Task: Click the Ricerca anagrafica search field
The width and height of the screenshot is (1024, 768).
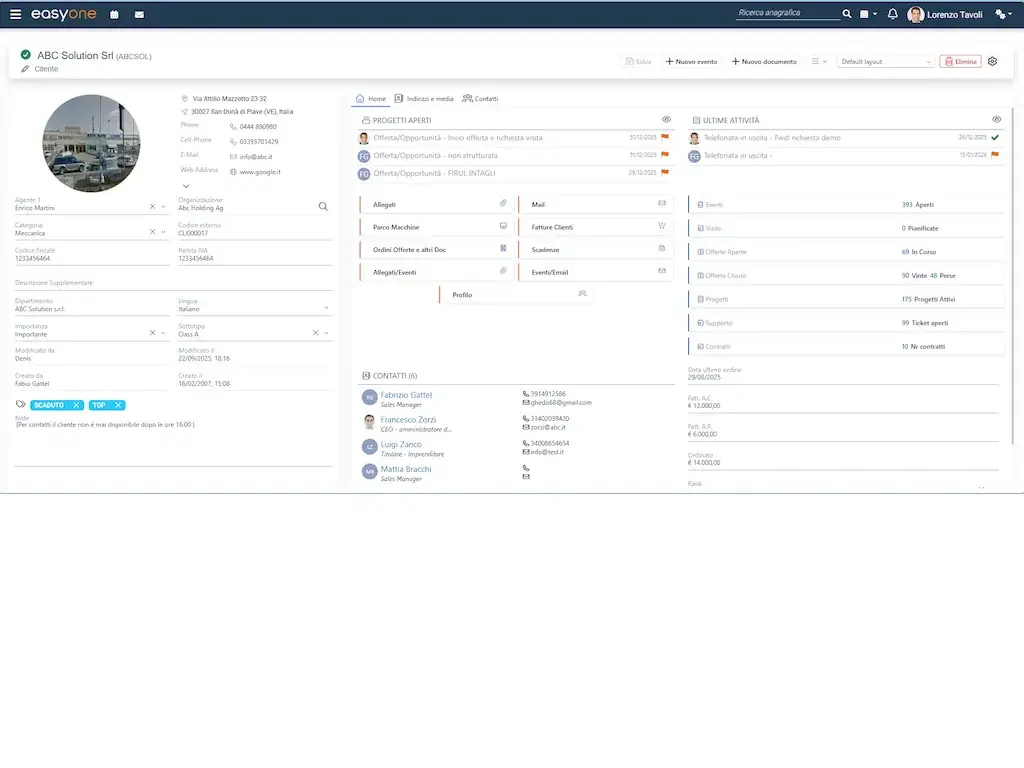Action: 786,14
